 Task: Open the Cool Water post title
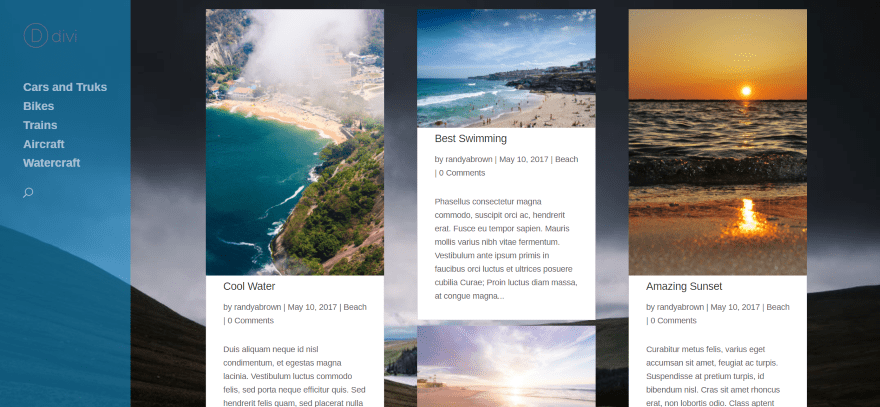[x=249, y=286]
